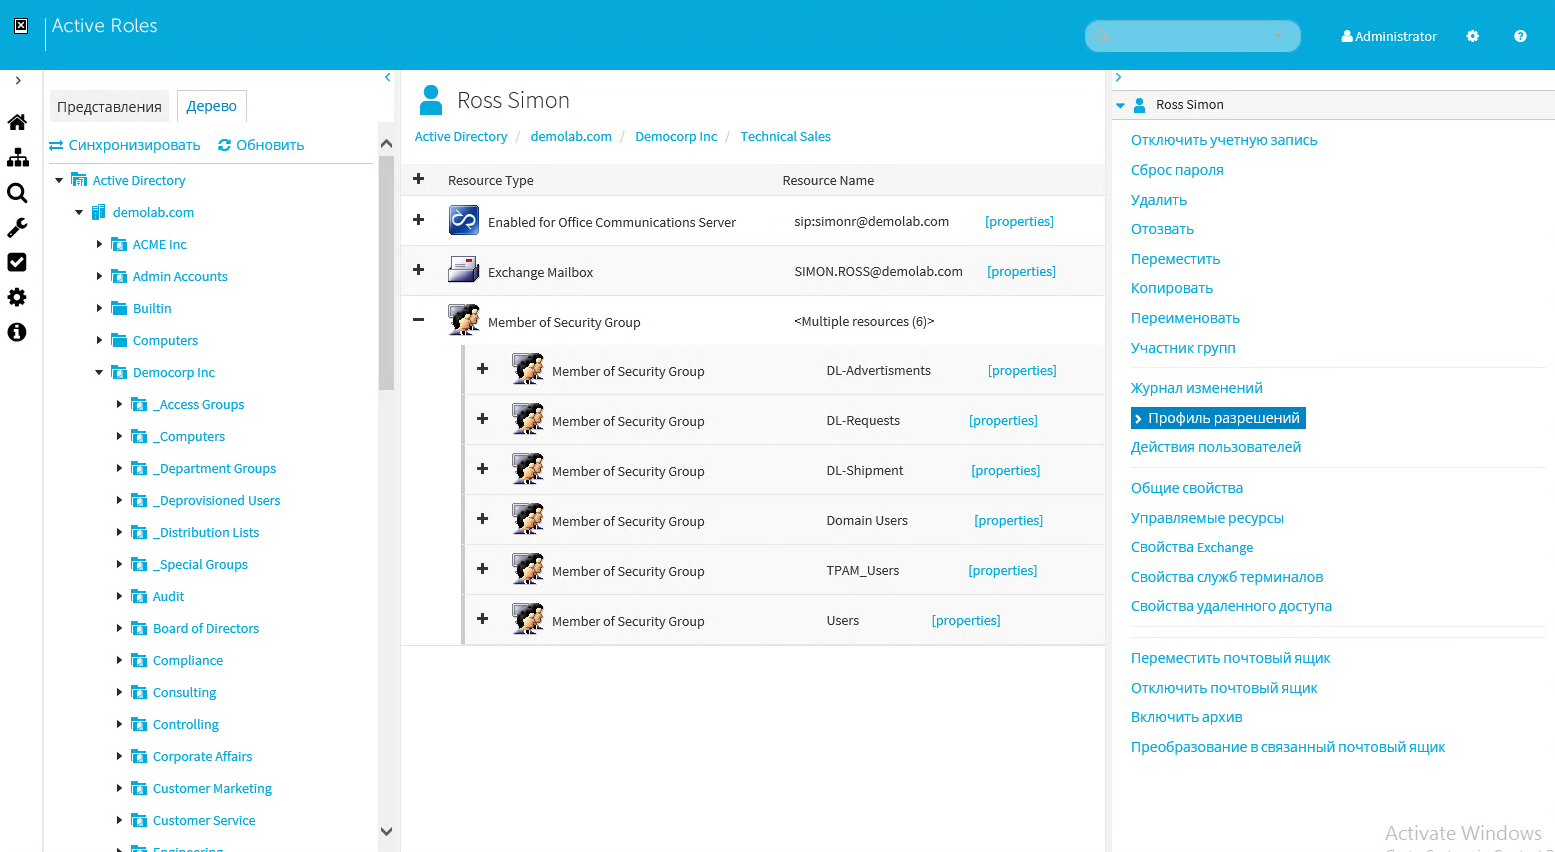Open the search magnifier in left sidebar
The width and height of the screenshot is (1555, 852).
(17, 192)
